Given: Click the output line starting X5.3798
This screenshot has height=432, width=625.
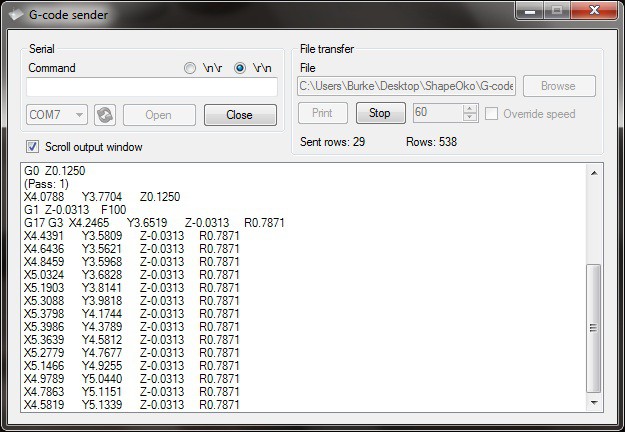Looking at the screenshot, I should pyautogui.click(x=132, y=314).
